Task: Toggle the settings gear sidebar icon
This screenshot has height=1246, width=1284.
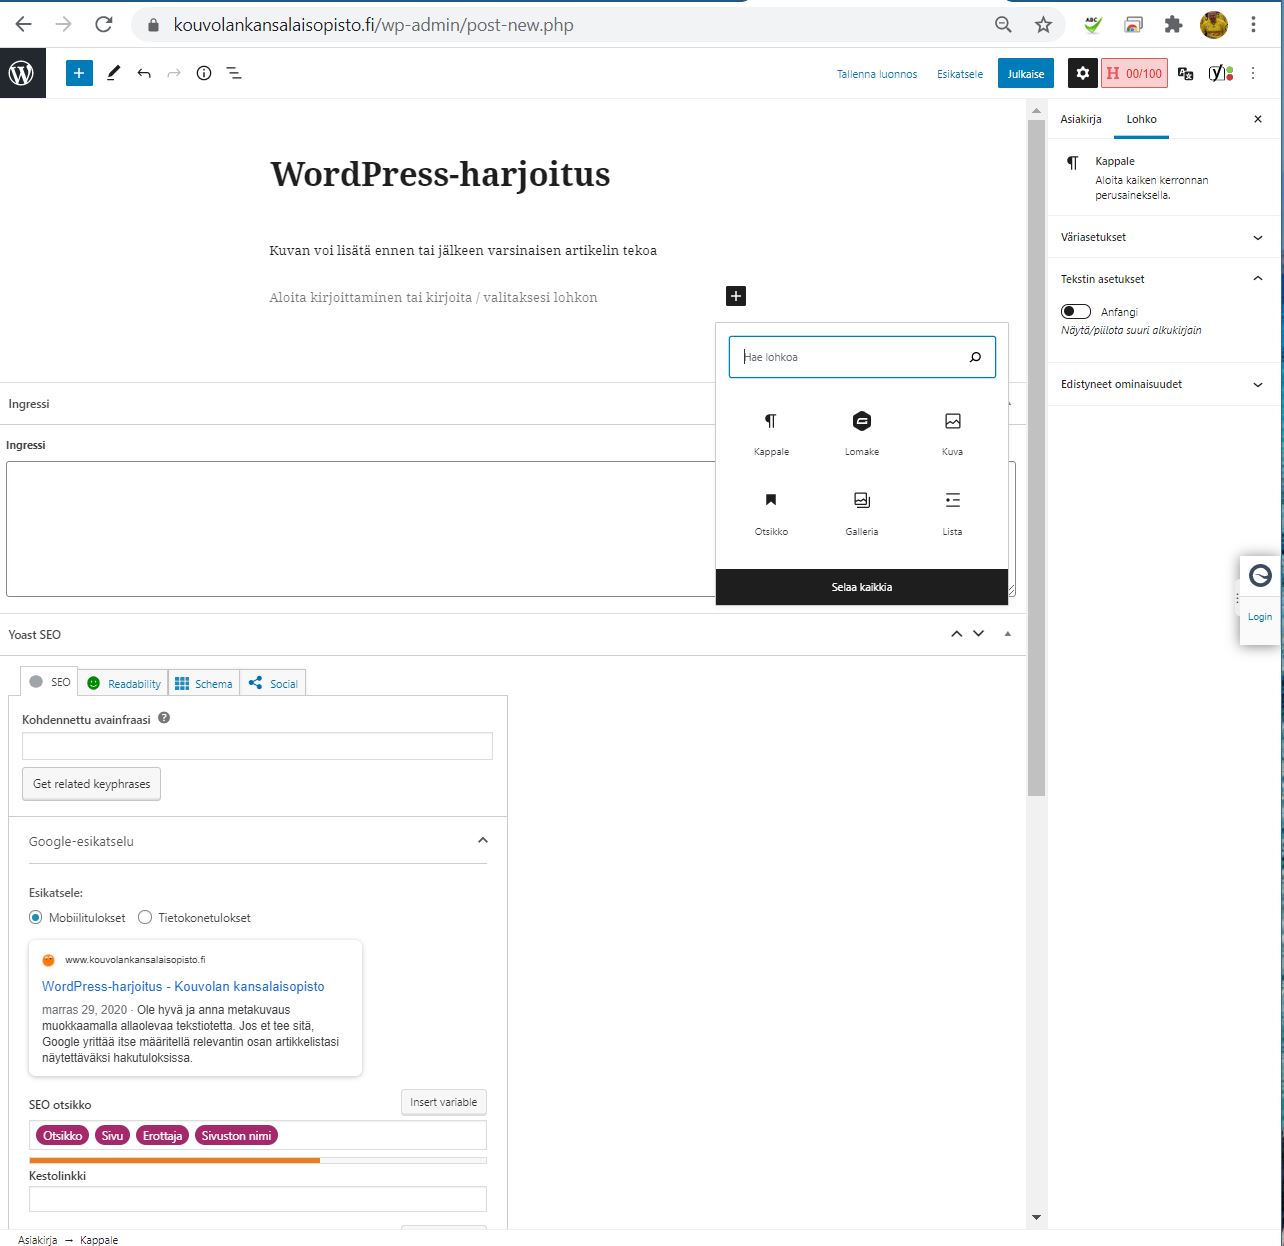Action: coord(1082,73)
